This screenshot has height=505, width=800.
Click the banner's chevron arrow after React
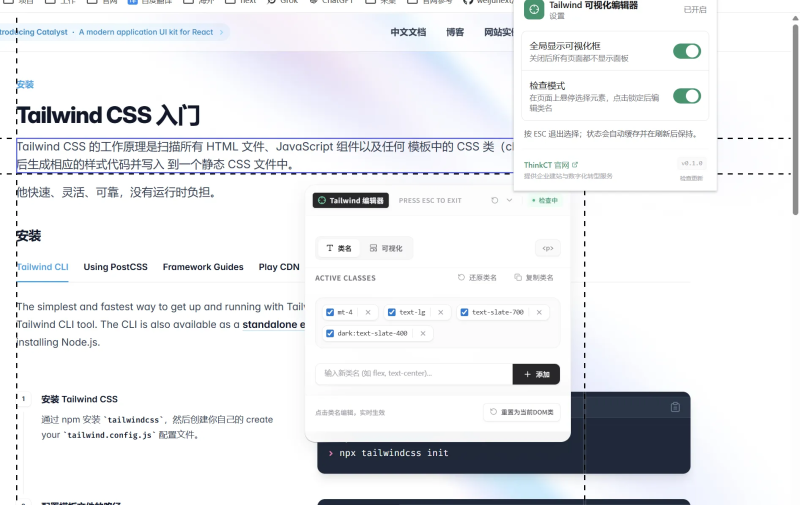pyautogui.click(x=221, y=32)
